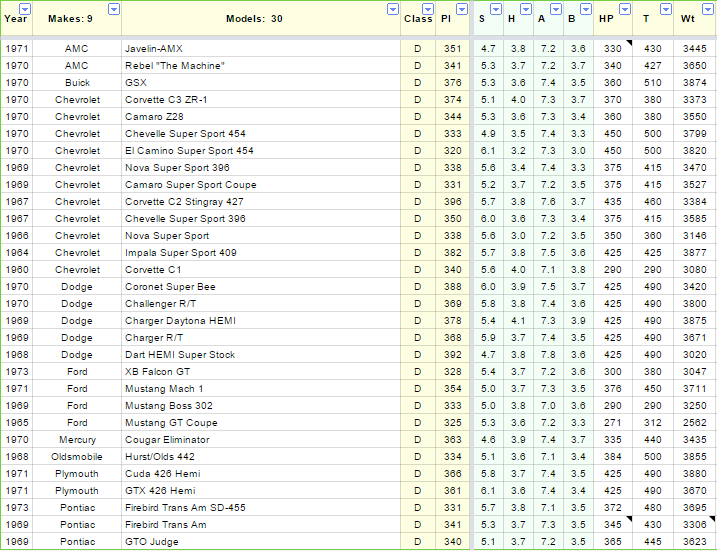Select the 'Challenger R/T' cell

261,304
